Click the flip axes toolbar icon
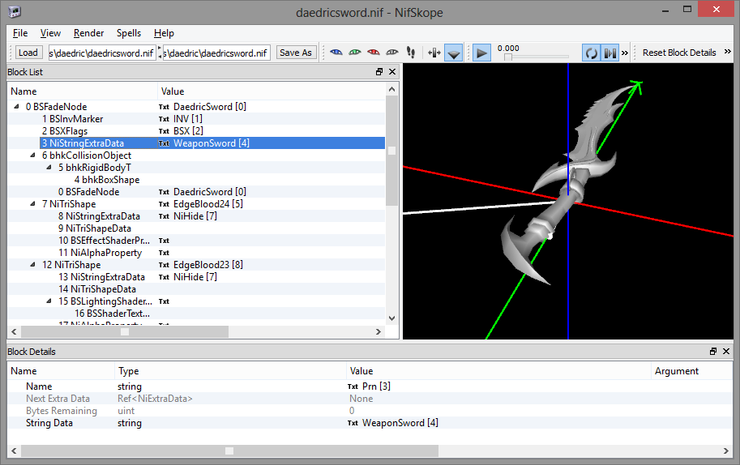Viewport: 740px width, 465px height. (433, 52)
